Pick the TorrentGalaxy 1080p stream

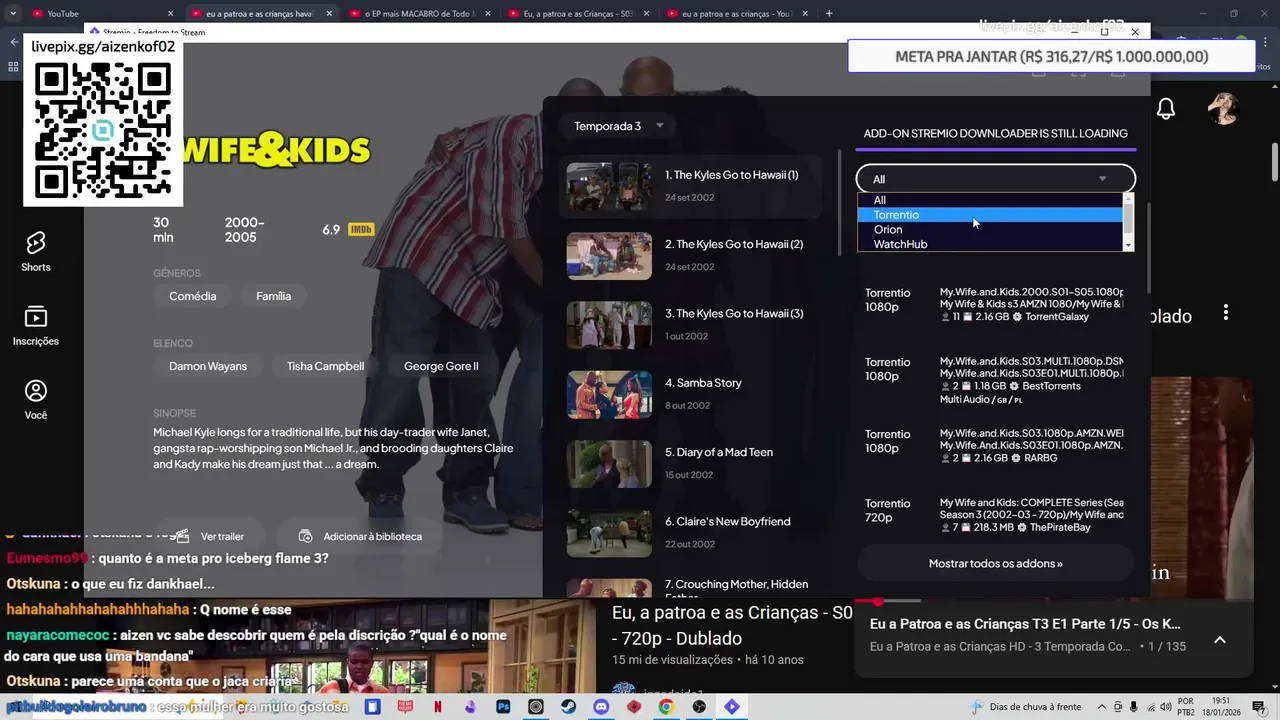(996, 304)
